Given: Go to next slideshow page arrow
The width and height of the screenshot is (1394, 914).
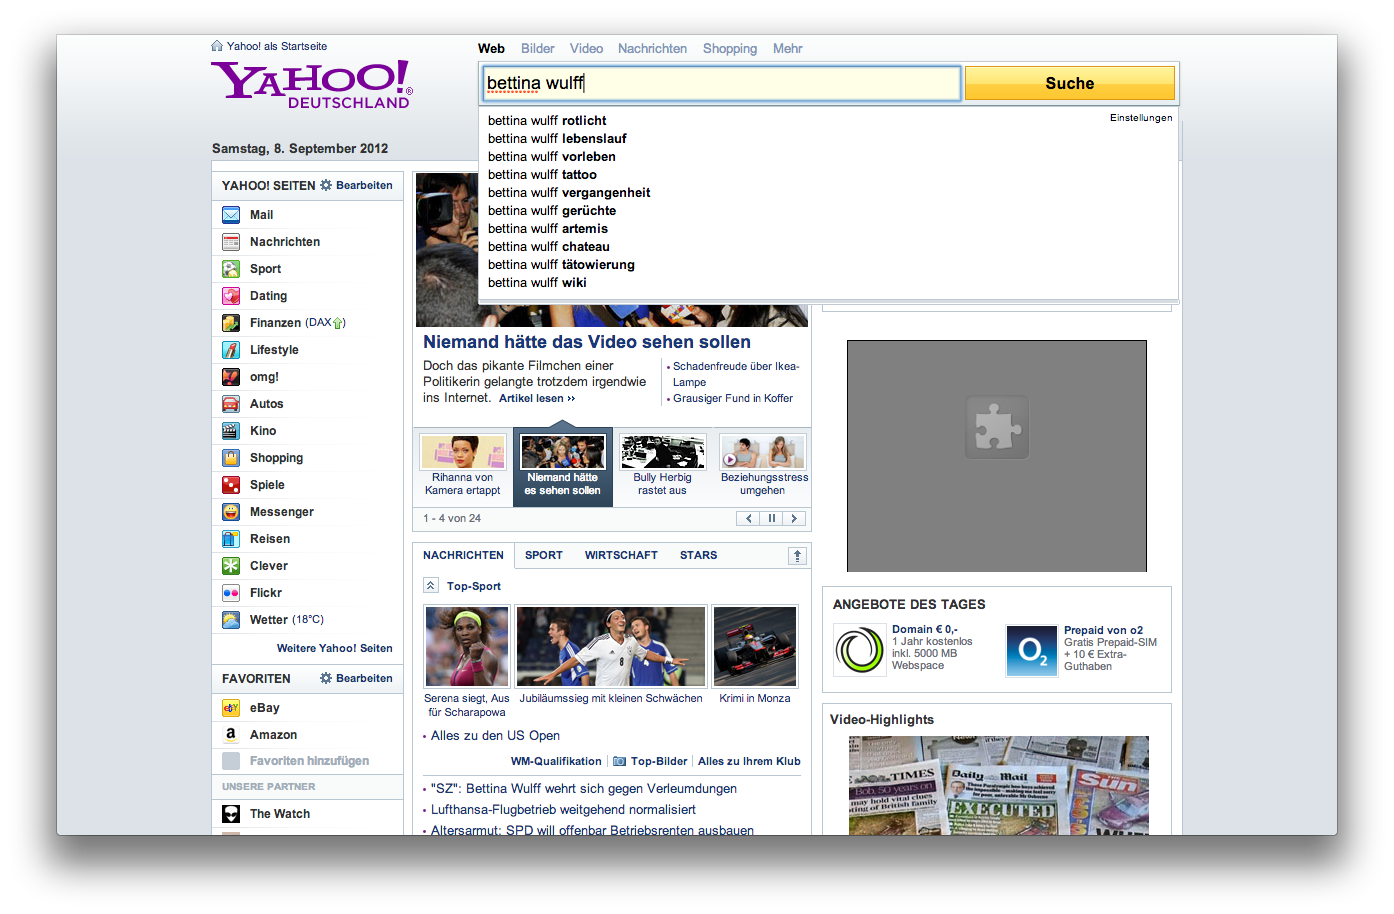Looking at the screenshot, I should point(794,519).
